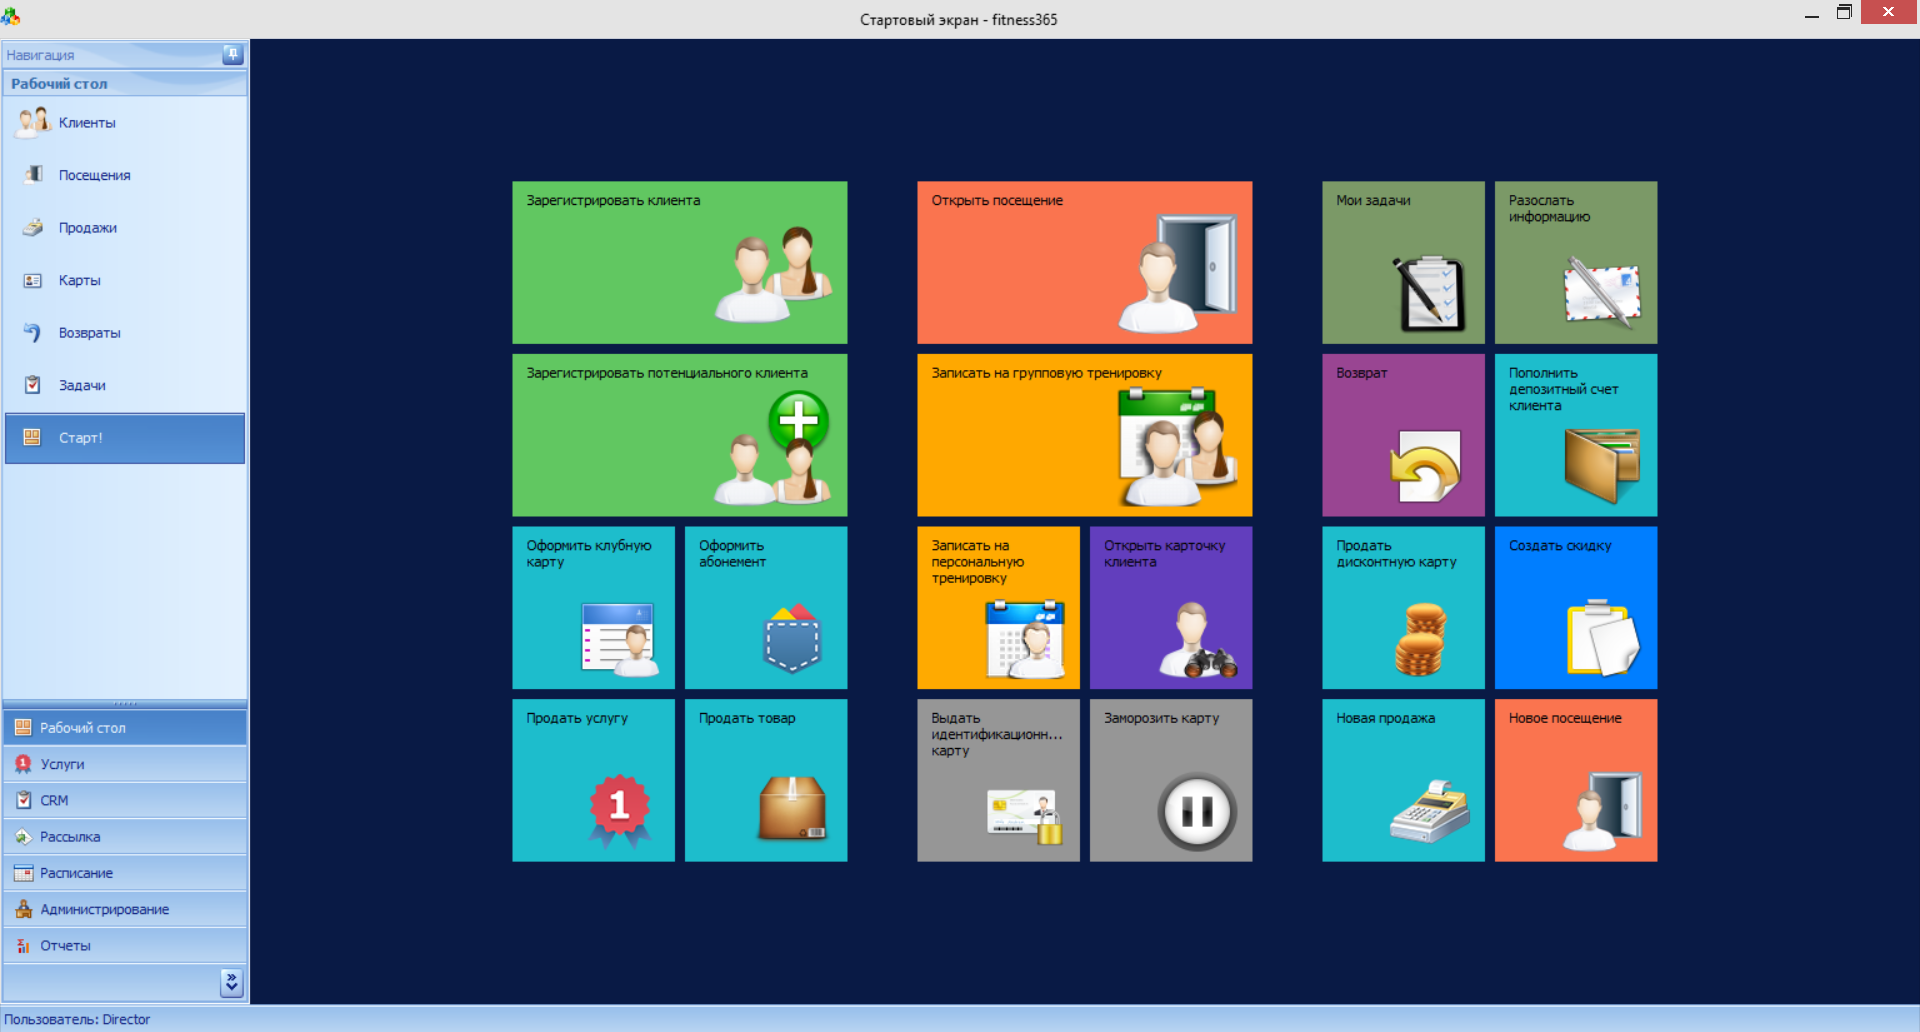Click the card form icon on Оформить клубную карту
1920x1032 pixels.
tap(619, 640)
